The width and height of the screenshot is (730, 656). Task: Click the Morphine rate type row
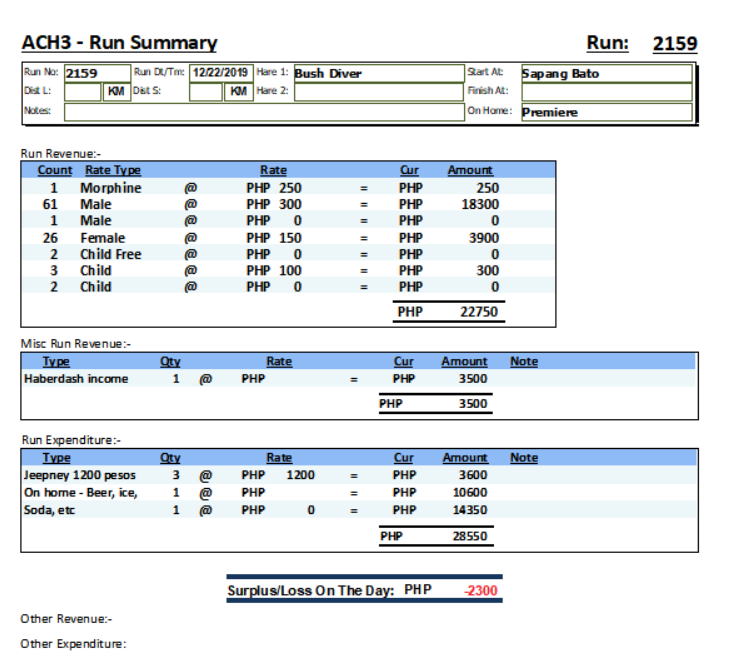pos(110,188)
